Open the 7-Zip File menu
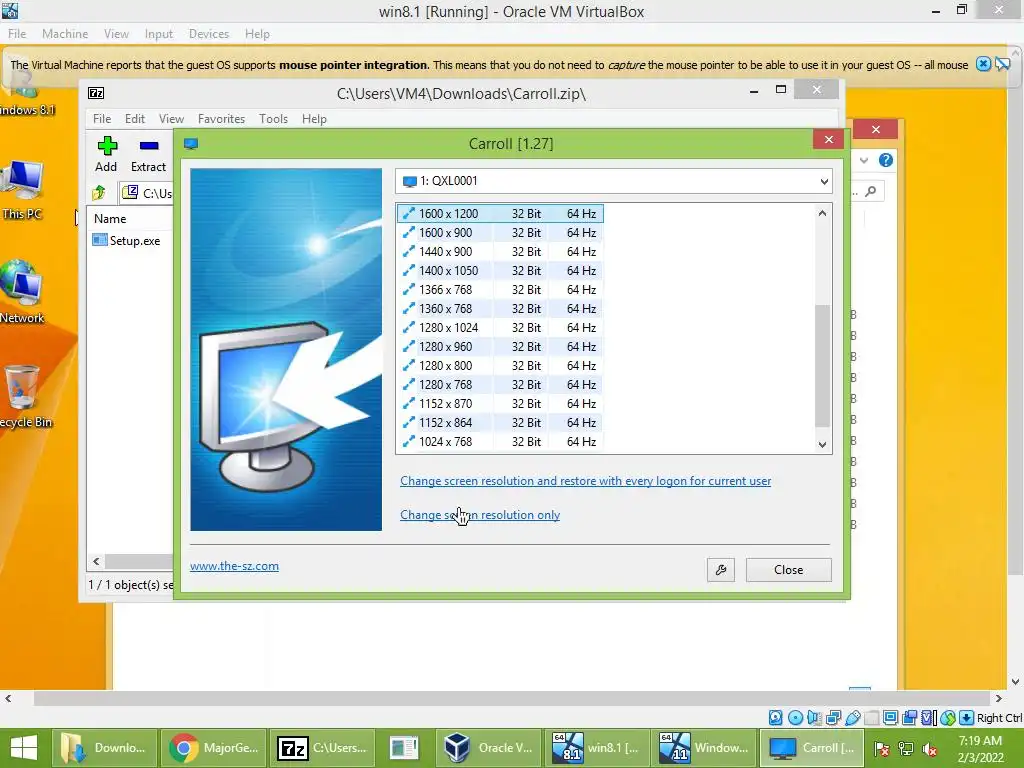This screenshot has width=1024, height=768. coord(102,119)
